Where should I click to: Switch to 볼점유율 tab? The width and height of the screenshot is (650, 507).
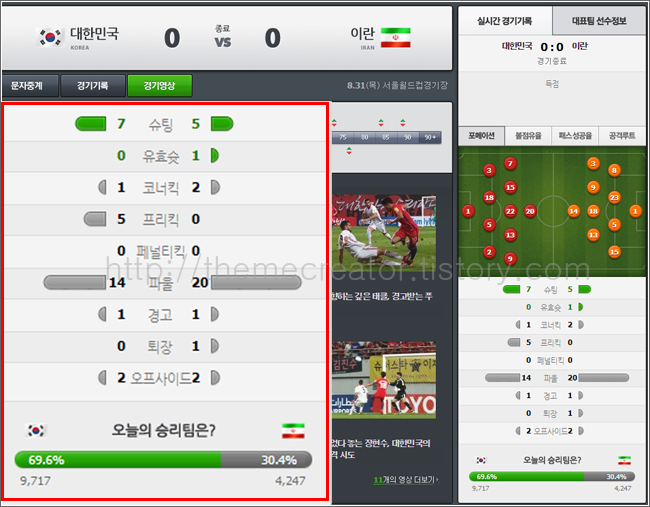[528, 136]
